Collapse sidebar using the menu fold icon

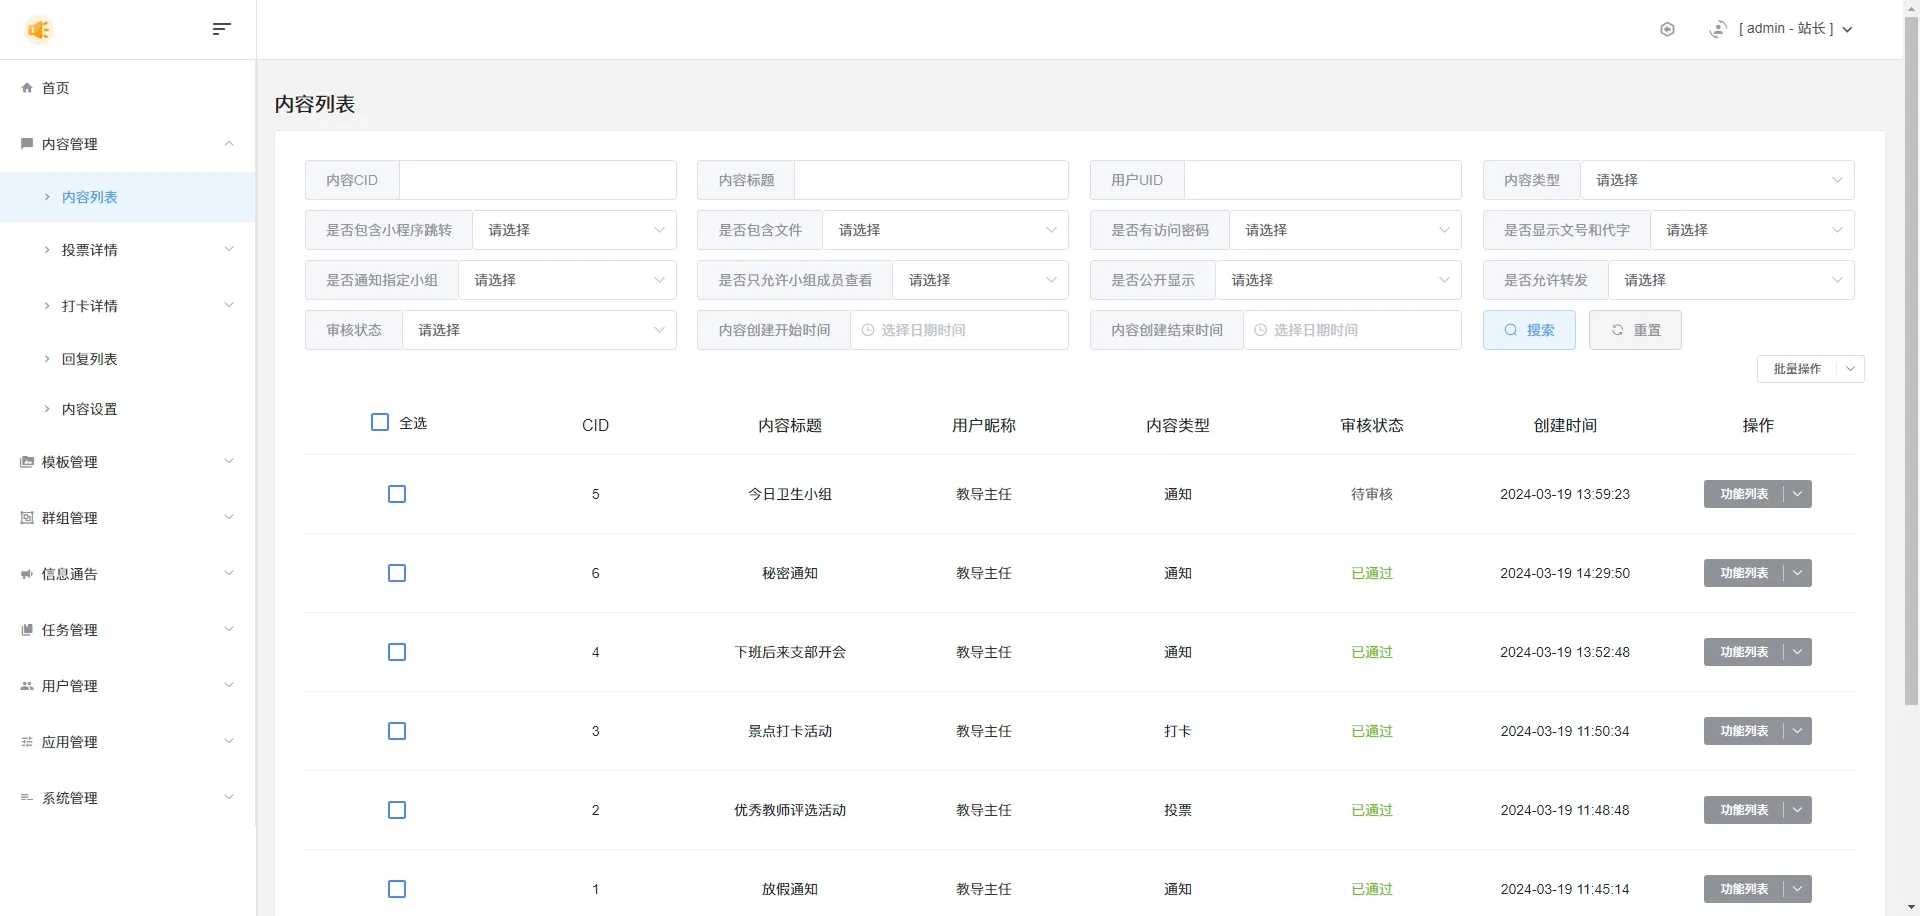221,29
